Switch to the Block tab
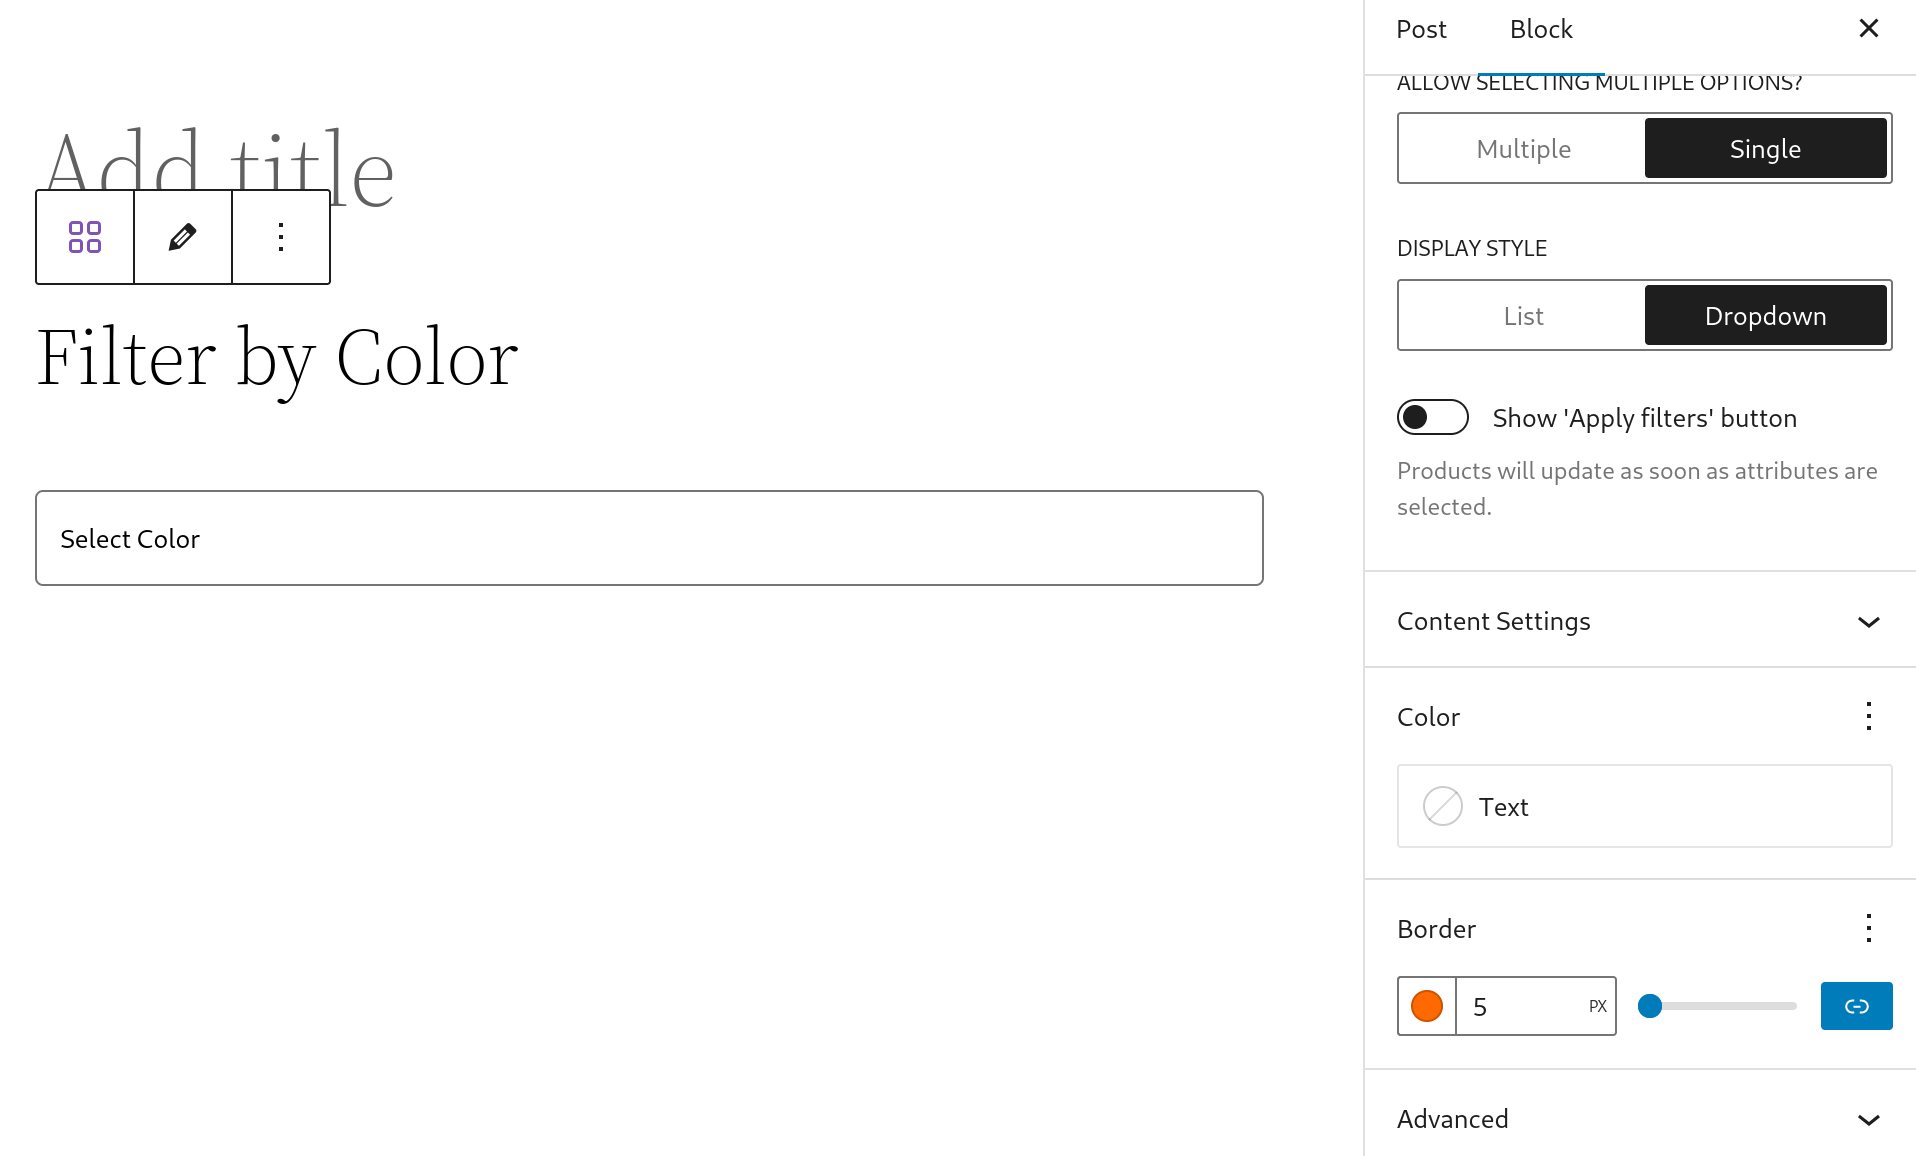The width and height of the screenshot is (1916, 1156). coord(1540,29)
